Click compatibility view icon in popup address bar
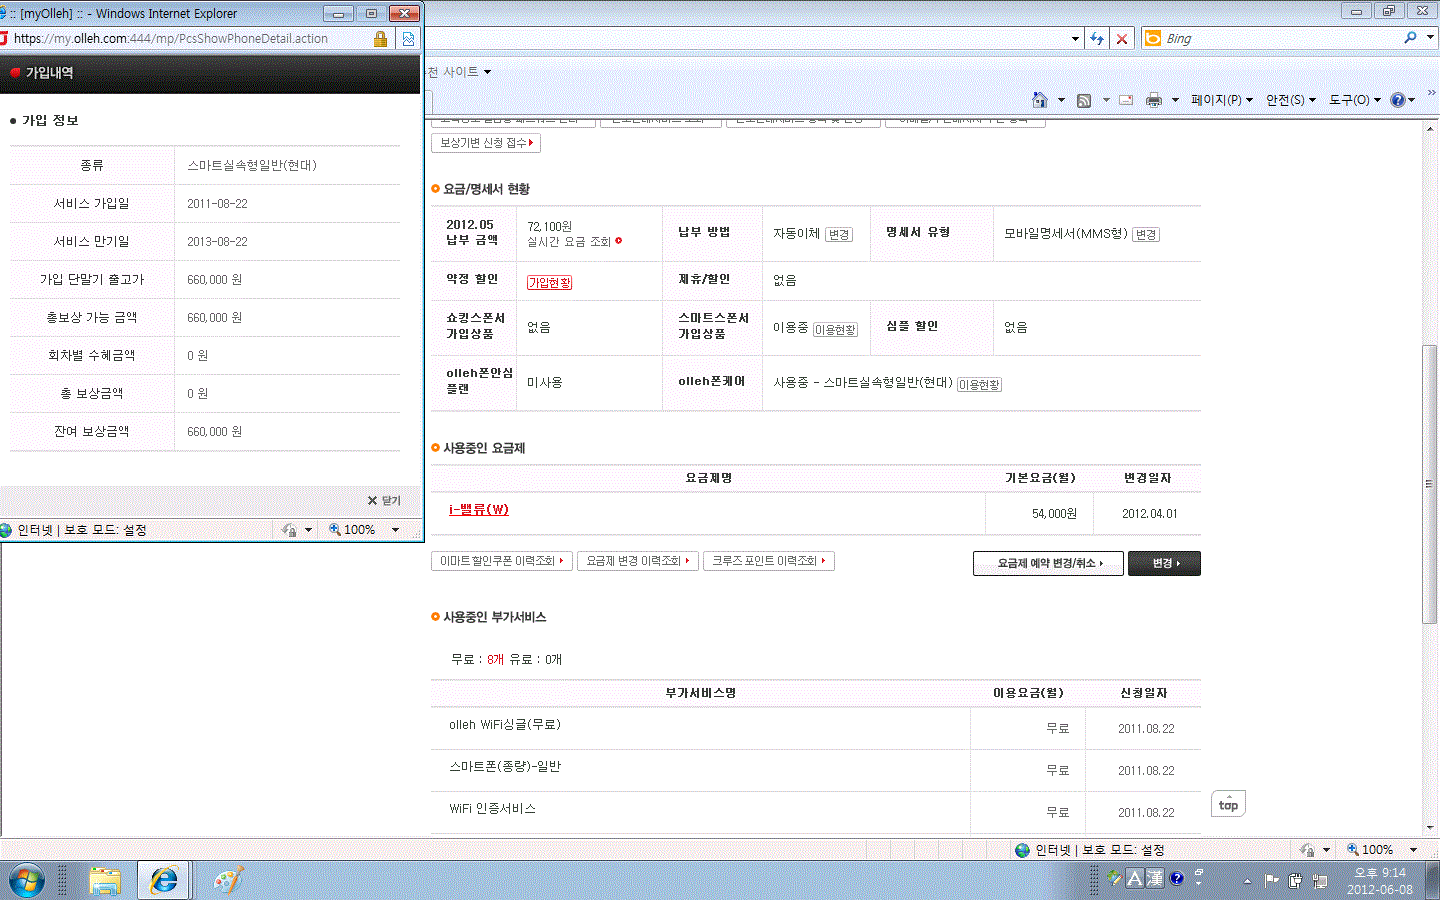 [408, 38]
